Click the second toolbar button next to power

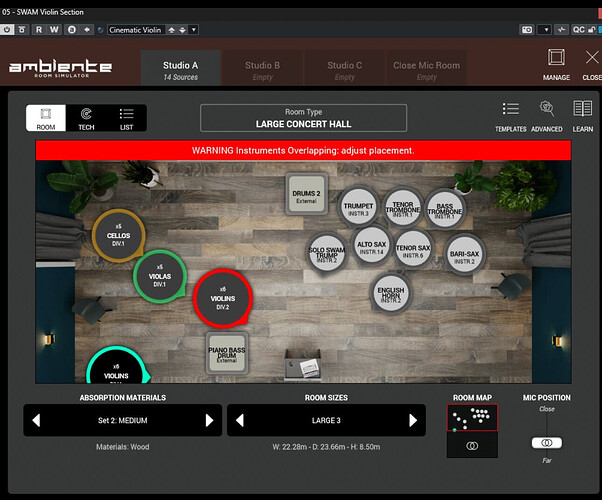[x=22, y=30]
